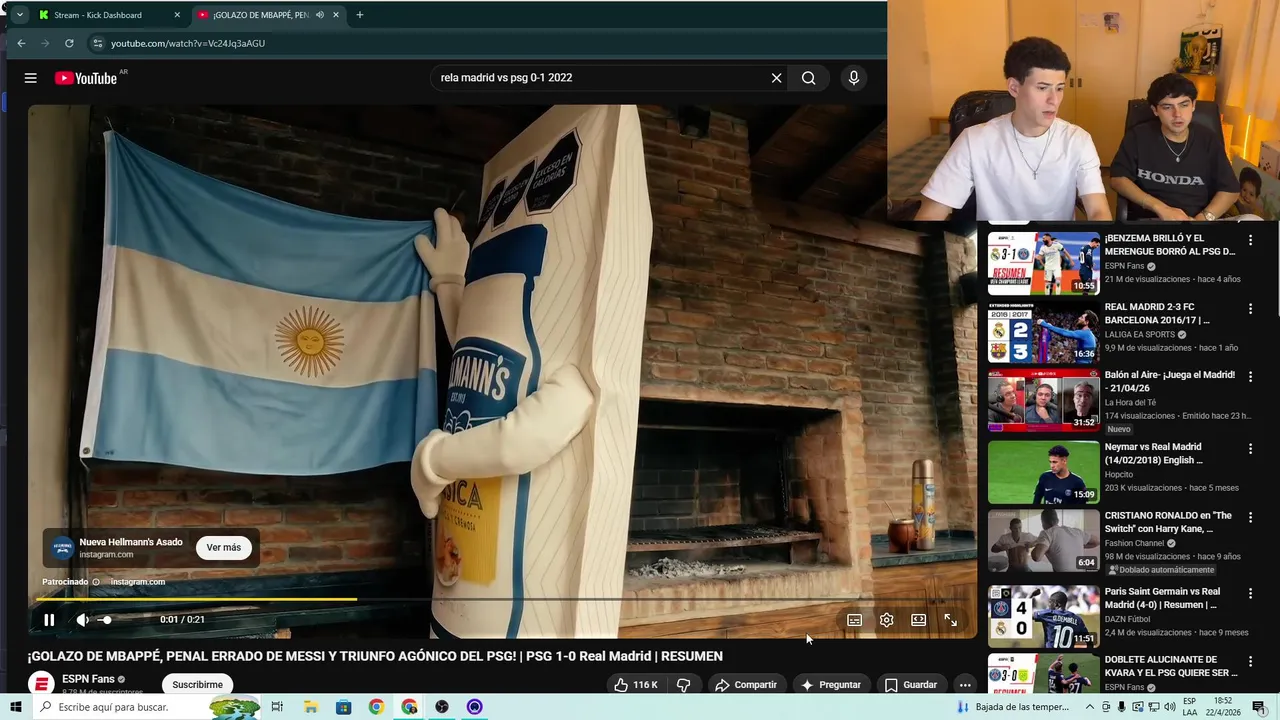Open Cristiano Ronaldo 'The Switch' video title
The height and width of the screenshot is (720, 1280).
(1168, 522)
